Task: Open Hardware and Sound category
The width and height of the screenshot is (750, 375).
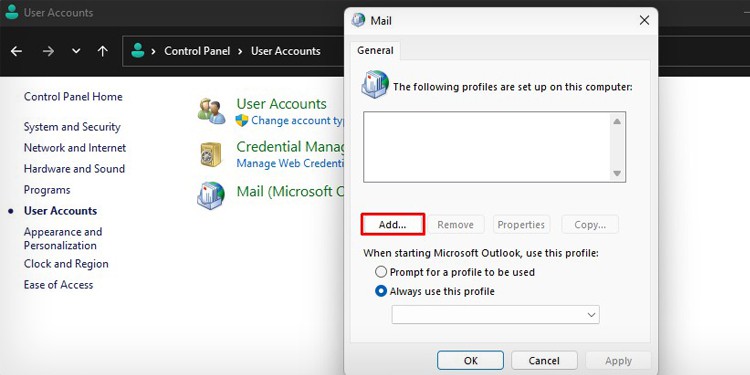Action: pos(74,169)
